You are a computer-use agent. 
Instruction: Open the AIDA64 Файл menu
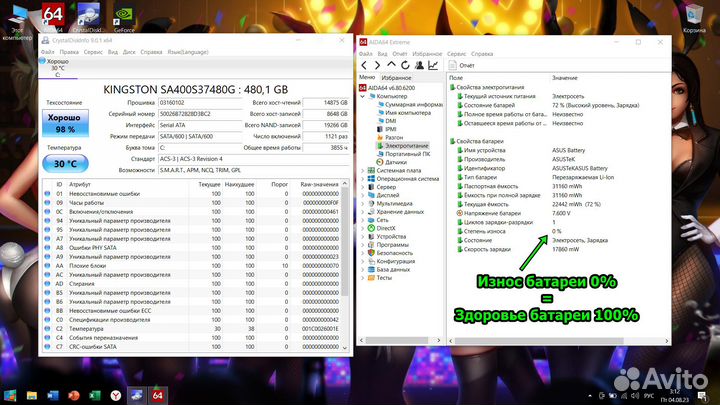366,54
